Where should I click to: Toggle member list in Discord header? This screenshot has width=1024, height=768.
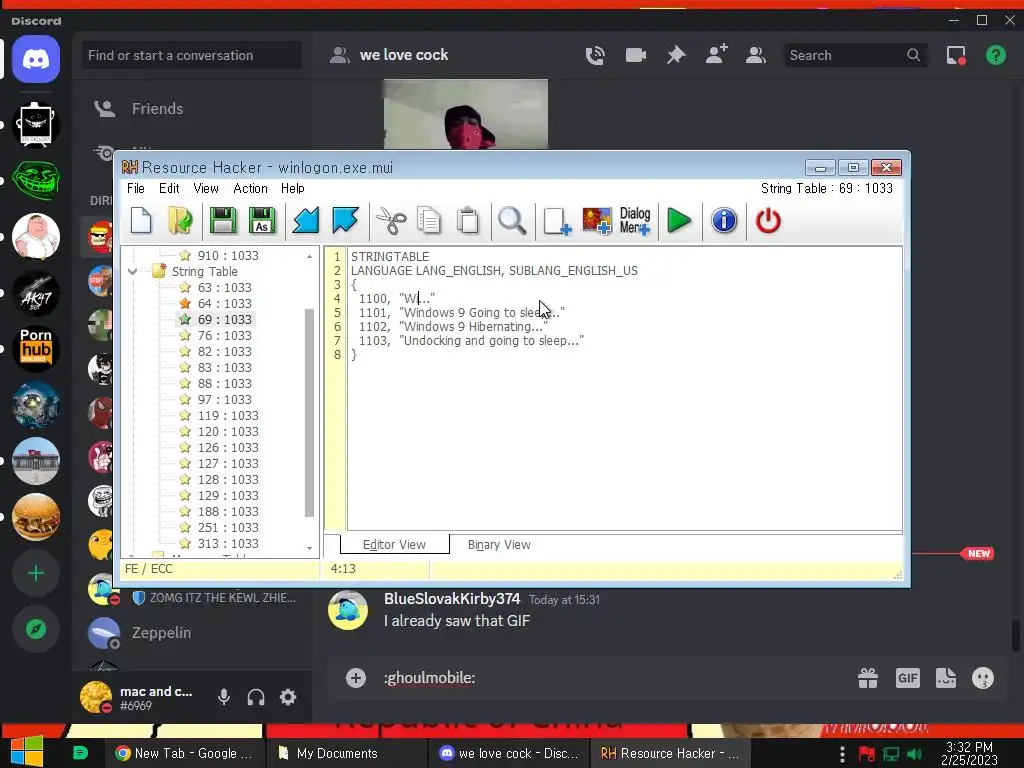pyautogui.click(x=756, y=56)
